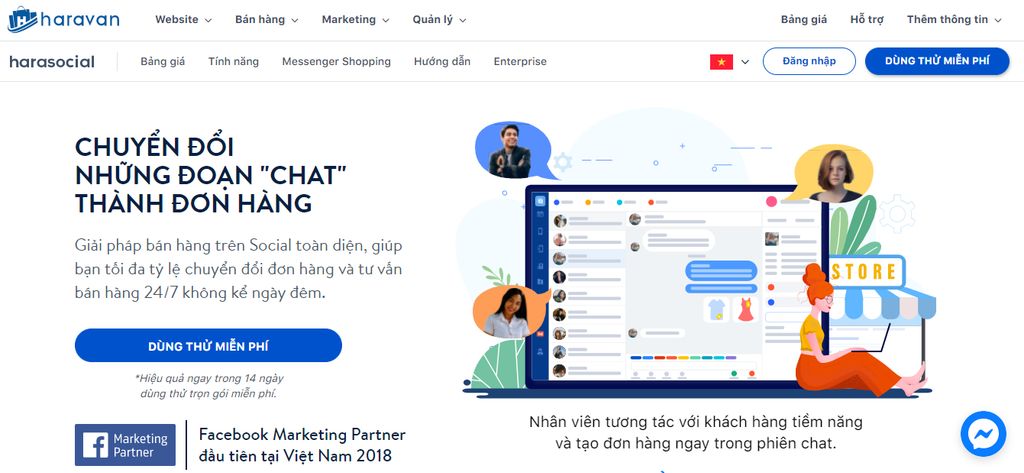The width and height of the screenshot is (1024, 473).
Task: Click the harasocial brand logo
Action: click(52, 62)
